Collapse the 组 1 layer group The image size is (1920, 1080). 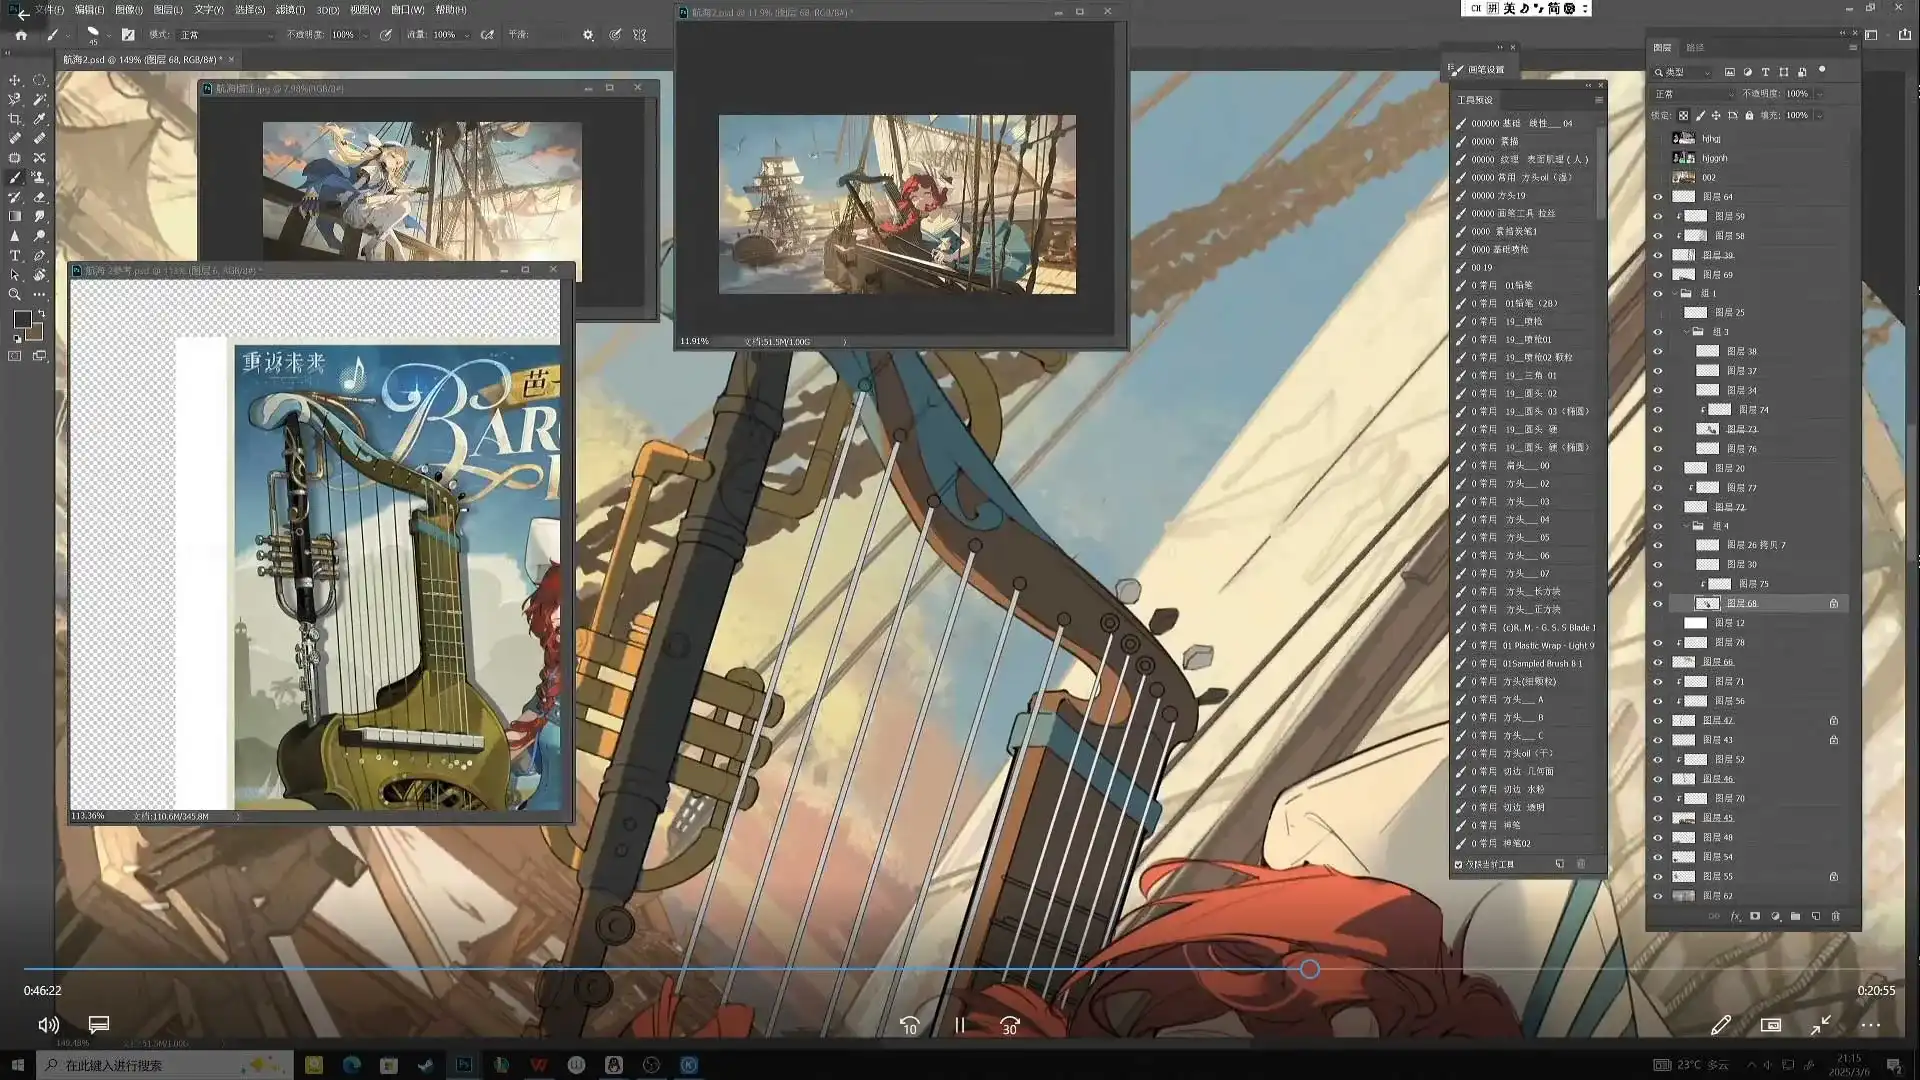pos(1674,294)
